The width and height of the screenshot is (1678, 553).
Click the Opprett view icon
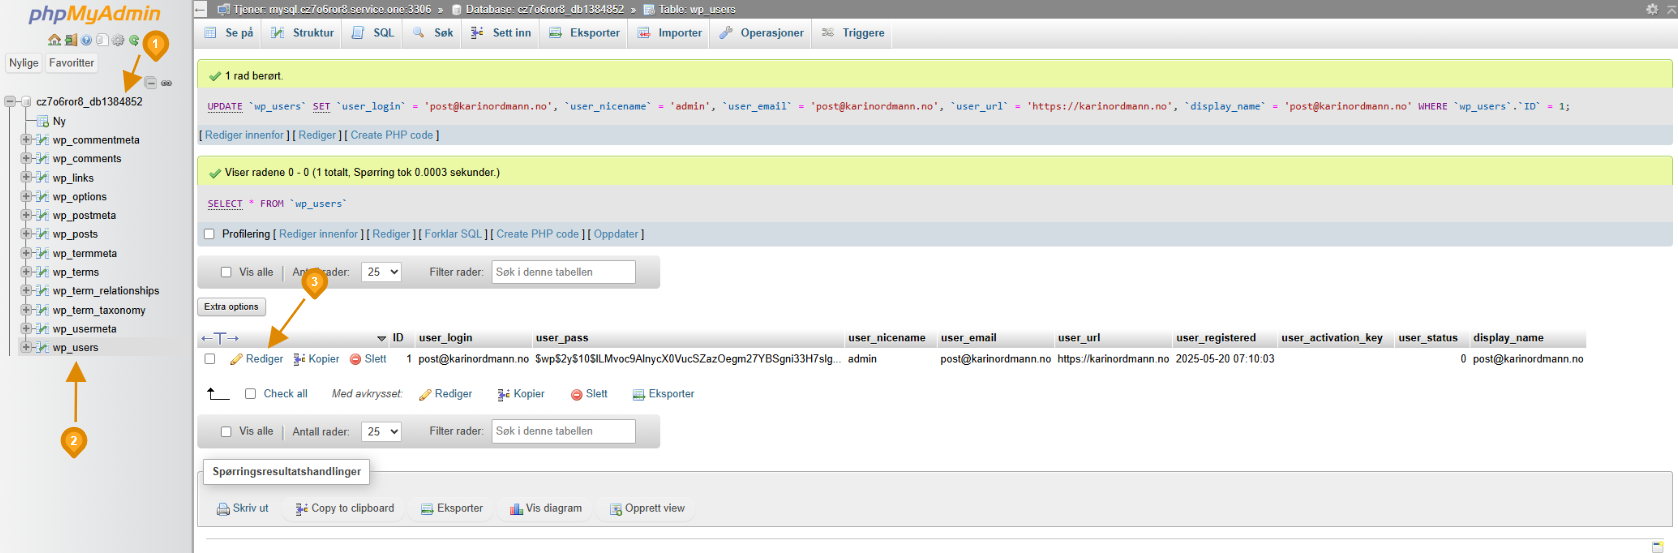tap(616, 509)
